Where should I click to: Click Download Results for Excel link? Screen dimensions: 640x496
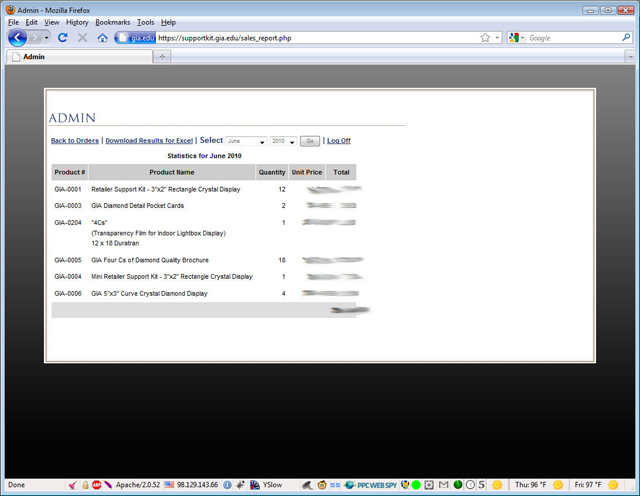click(x=149, y=140)
